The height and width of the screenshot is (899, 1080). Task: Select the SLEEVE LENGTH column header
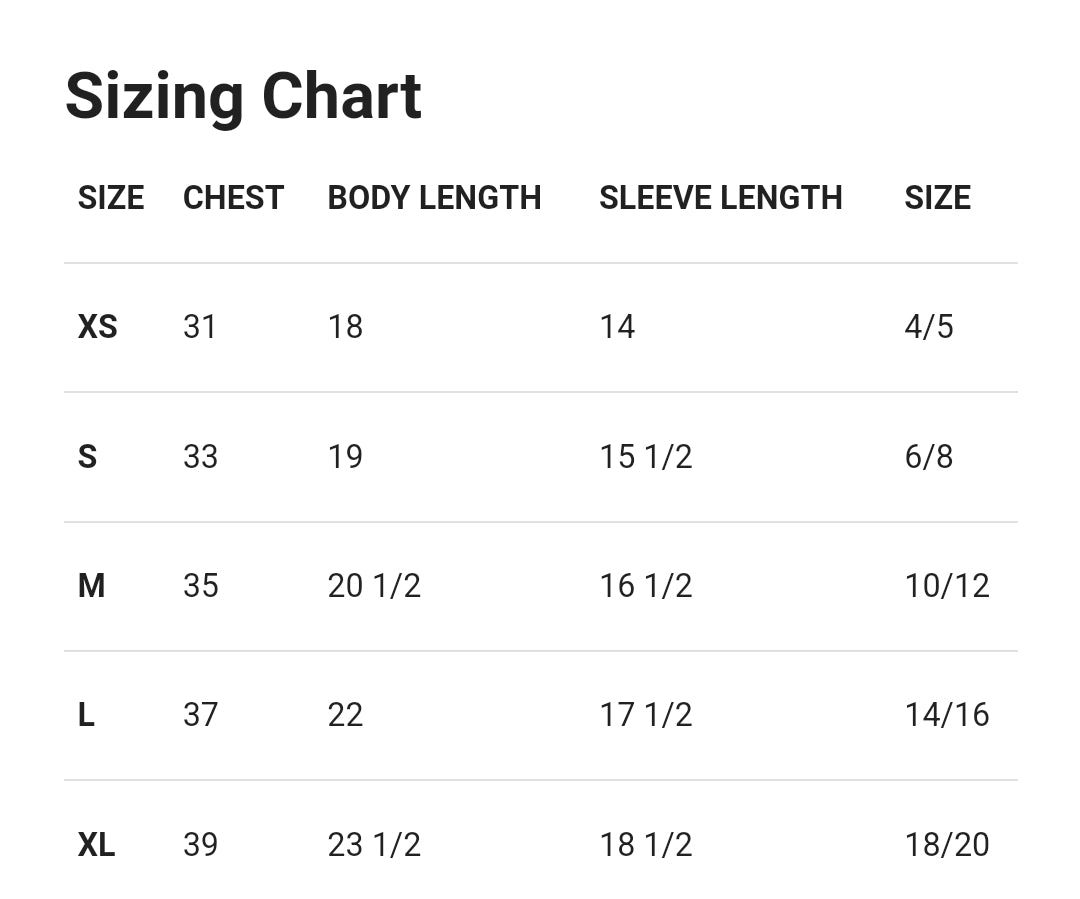click(x=720, y=198)
